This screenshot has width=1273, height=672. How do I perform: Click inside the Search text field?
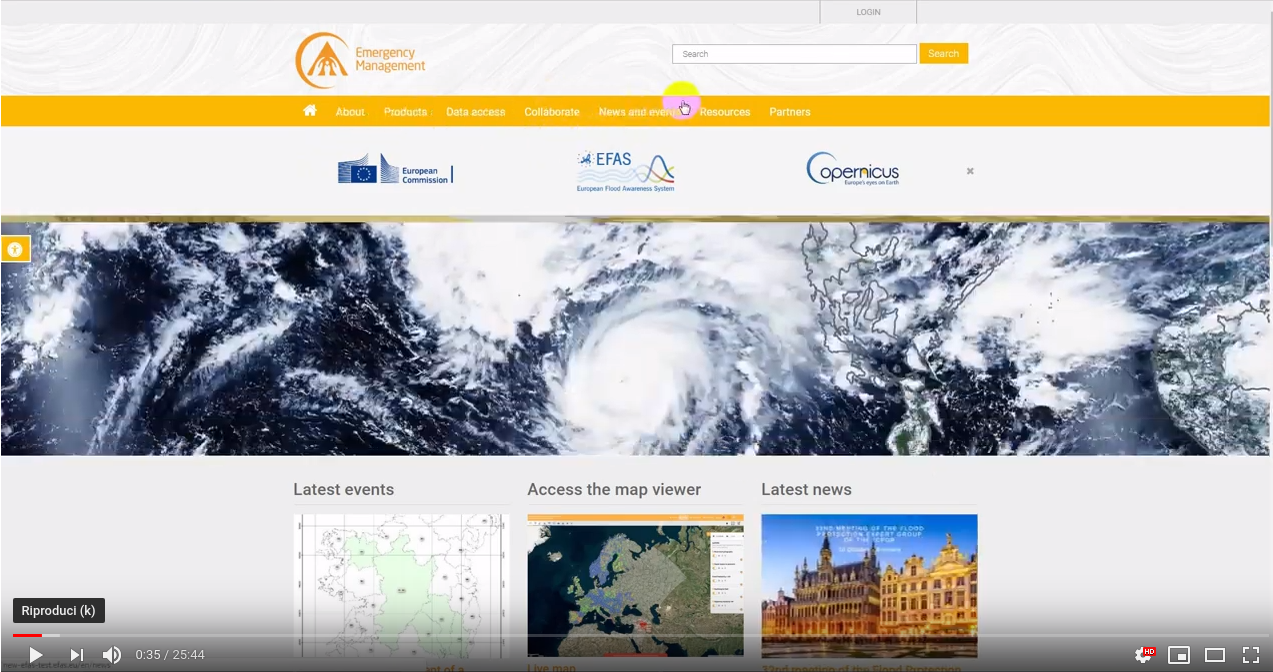[793, 53]
